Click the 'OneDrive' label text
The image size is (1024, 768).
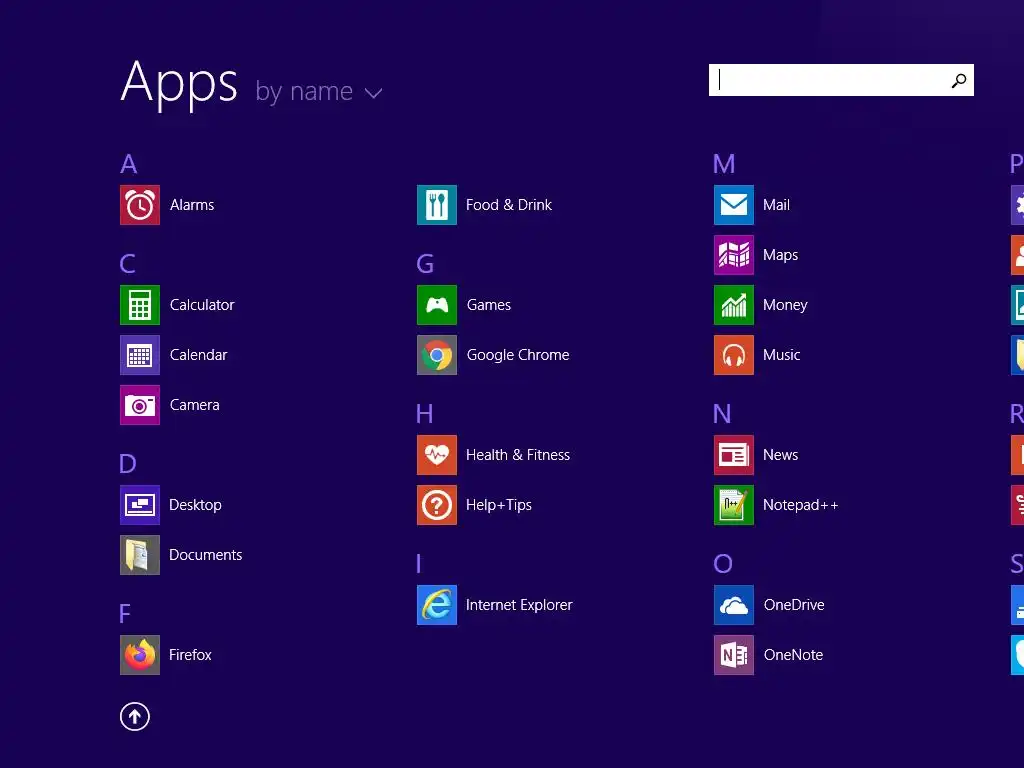(x=794, y=605)
